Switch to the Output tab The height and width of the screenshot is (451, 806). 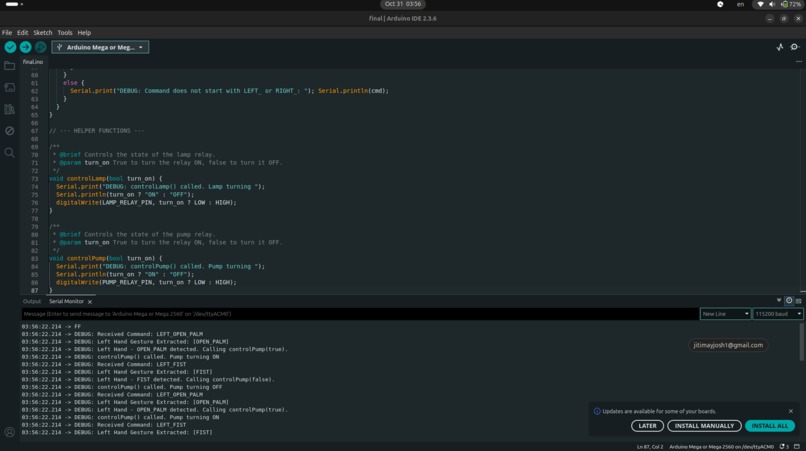point(32,301)
